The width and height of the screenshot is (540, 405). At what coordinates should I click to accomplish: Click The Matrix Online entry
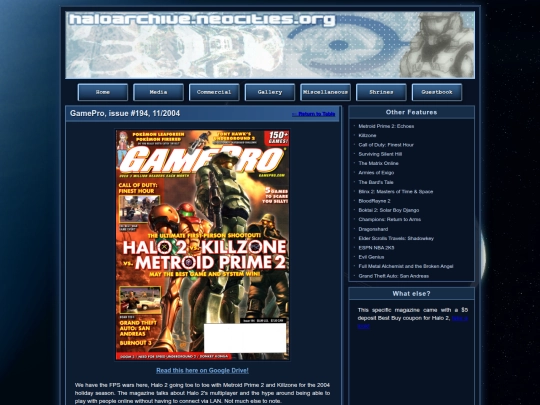[378, 163]
